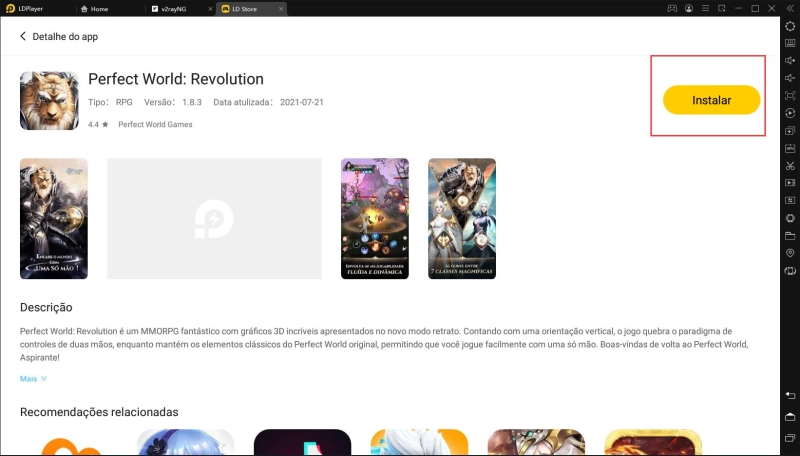Click the shake/rotate device icon
The width and height of the screenshot is (800, 456).
[x=790, y=271]
